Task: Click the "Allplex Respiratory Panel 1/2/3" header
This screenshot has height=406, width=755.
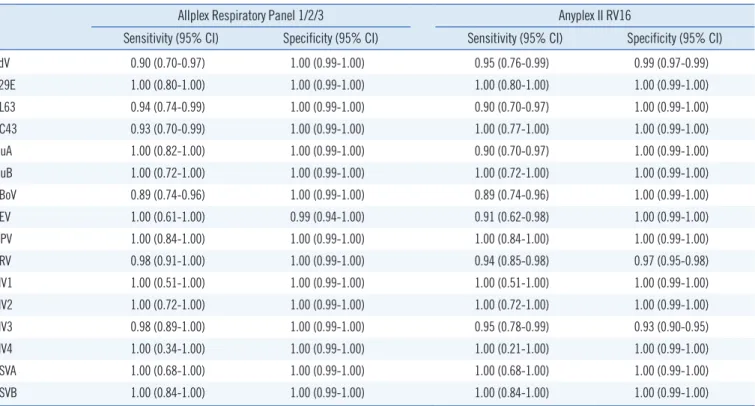Action: pyautogui.click(x=250, y=15)
